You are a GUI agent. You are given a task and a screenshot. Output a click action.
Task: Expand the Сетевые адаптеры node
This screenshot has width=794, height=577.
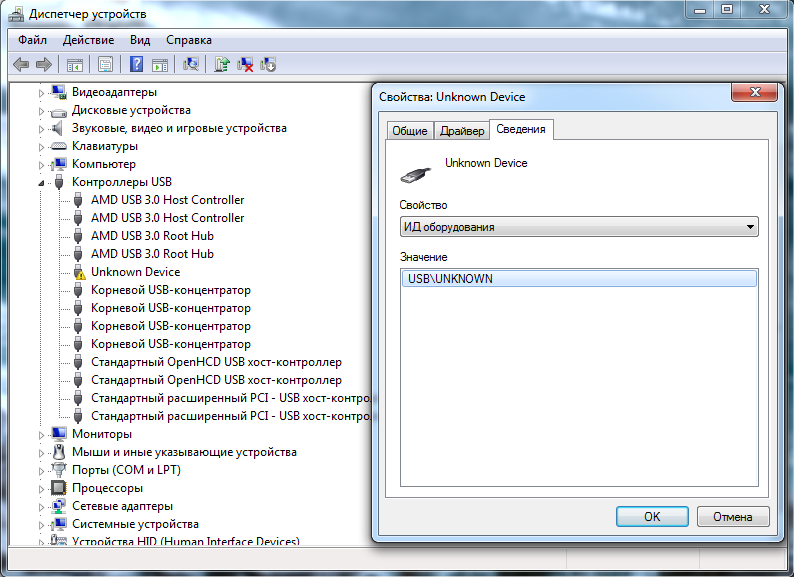tap(42, 507)
